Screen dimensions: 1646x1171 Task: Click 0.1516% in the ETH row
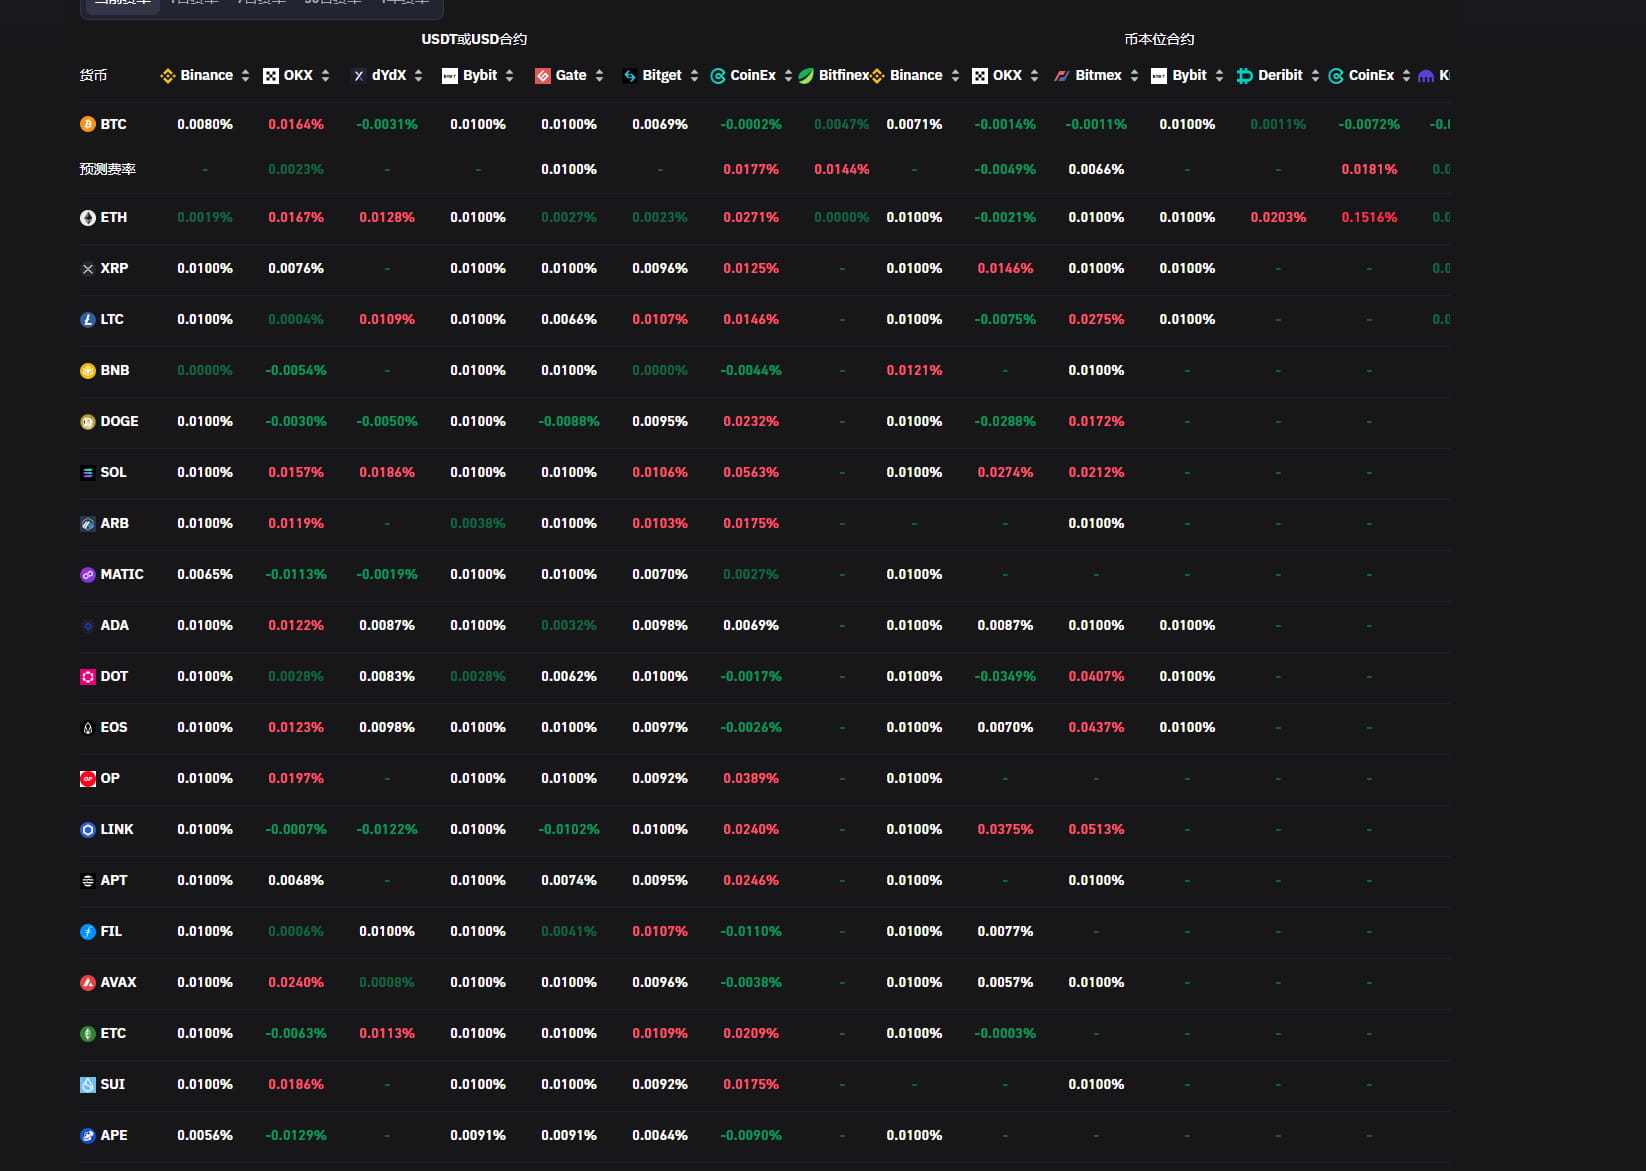tap(1369, 217)
